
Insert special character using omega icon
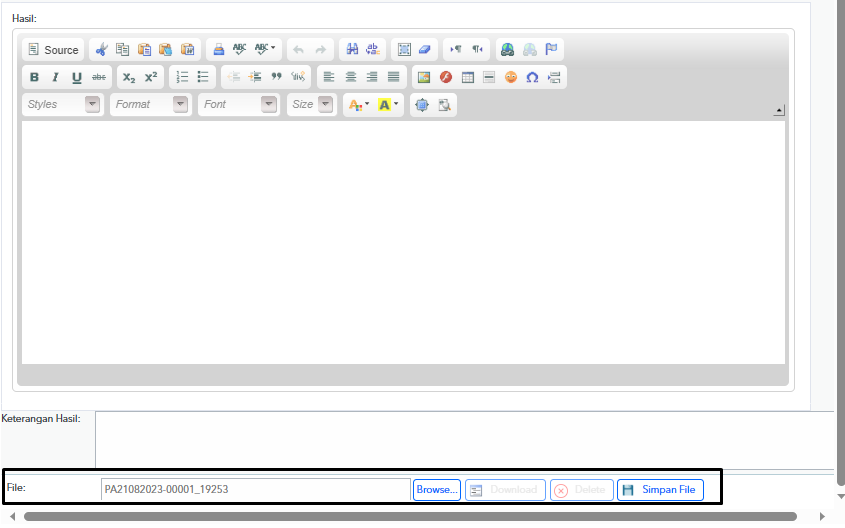coord(532,77)
